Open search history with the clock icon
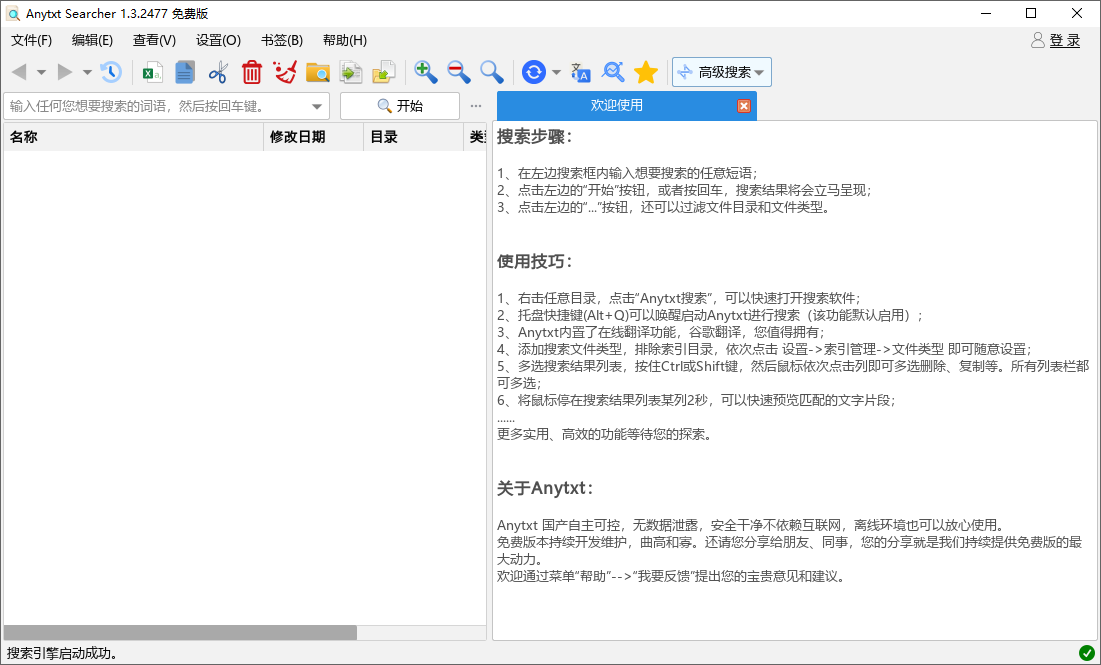This screenshot has width=1101, height=665. click(x=112, y=72)
